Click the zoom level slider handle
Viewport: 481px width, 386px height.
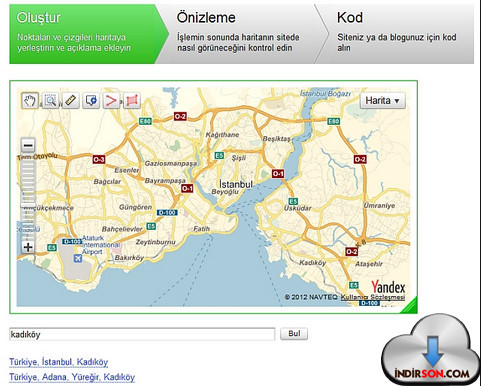tap(28, 204)
